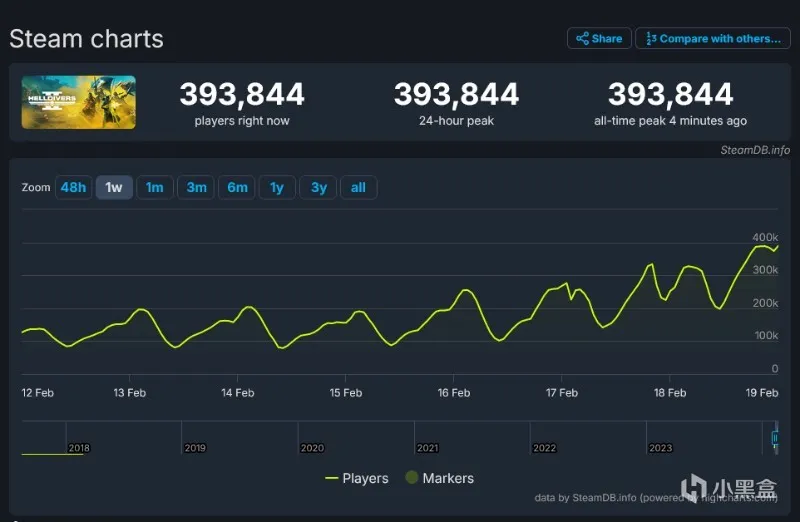Viewport: 800px width, 522px height.
Task: Click the 2021 label in navigator timeline
Action: coord(428,448)
